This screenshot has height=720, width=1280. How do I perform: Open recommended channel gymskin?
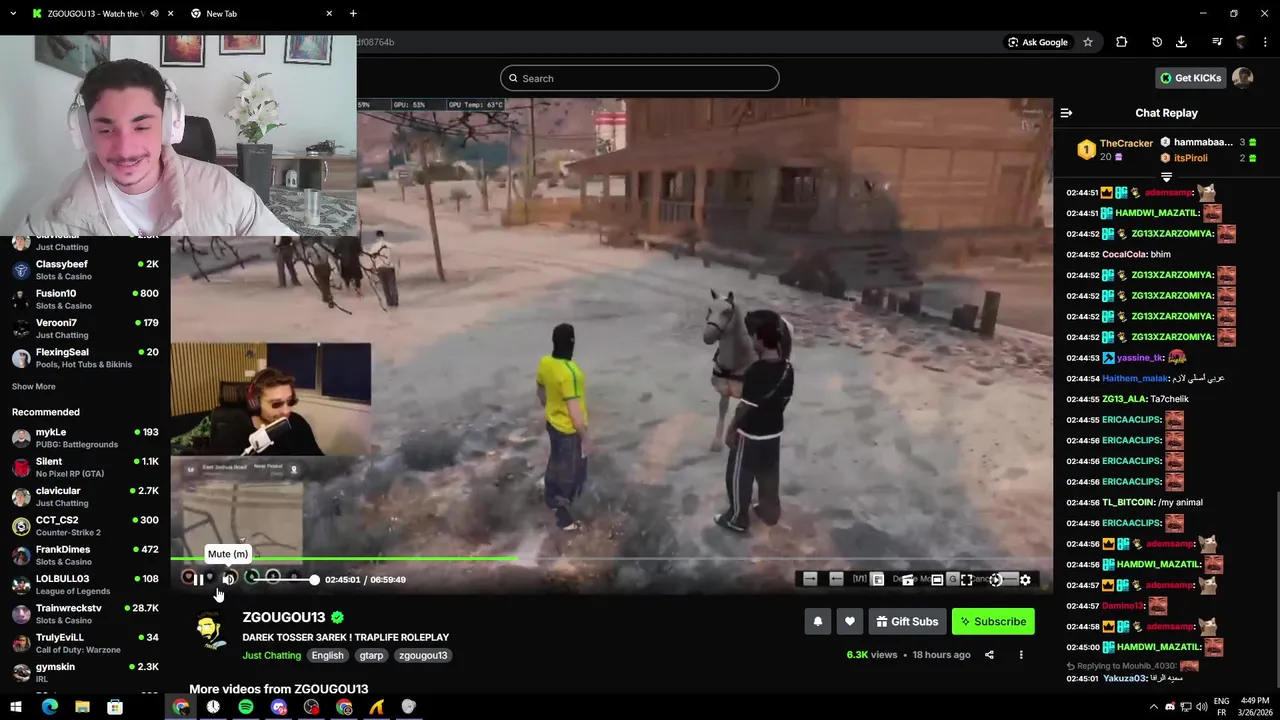(85, 672)
